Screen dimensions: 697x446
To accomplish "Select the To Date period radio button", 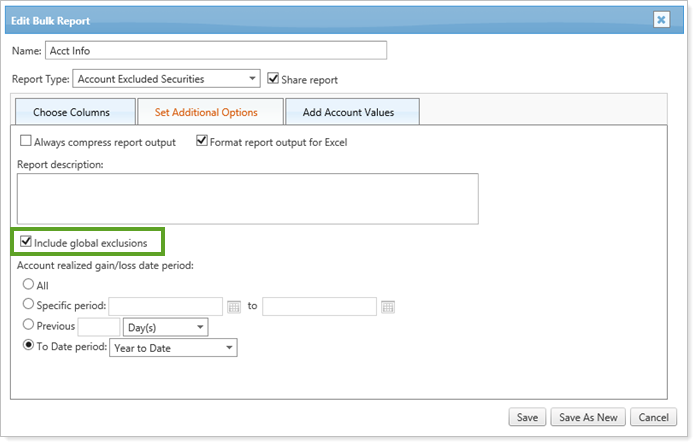I will [x=27, y=348].
